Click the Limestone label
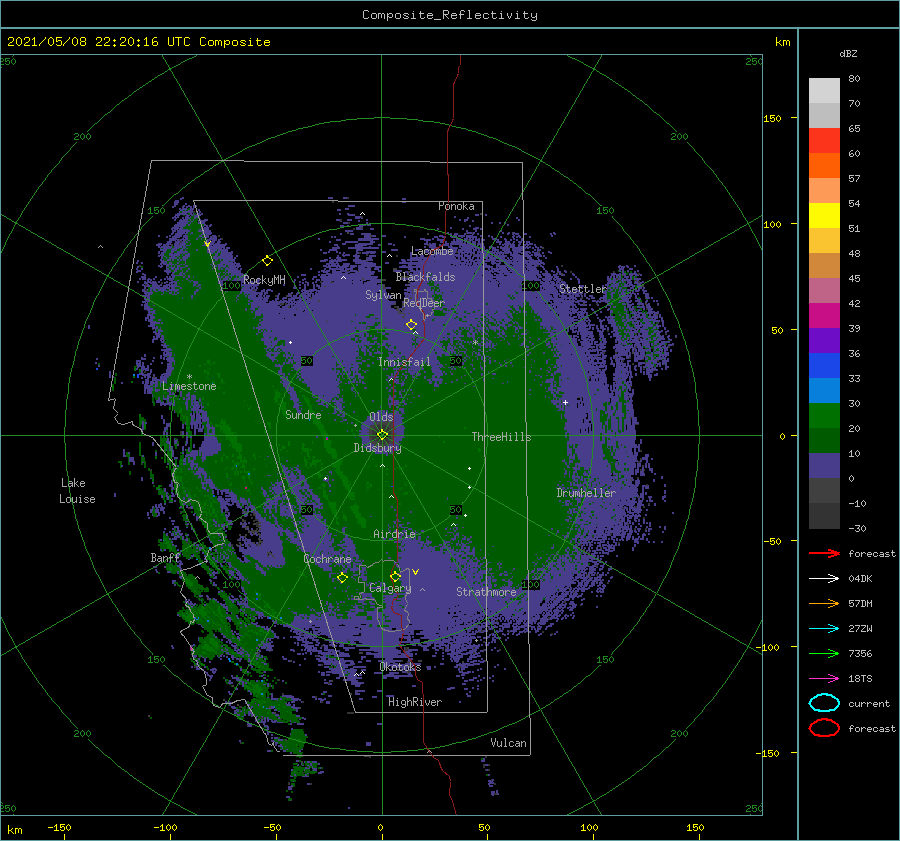Screen dimensions: 900x841 pyautogui.click(x=189, y=386)
